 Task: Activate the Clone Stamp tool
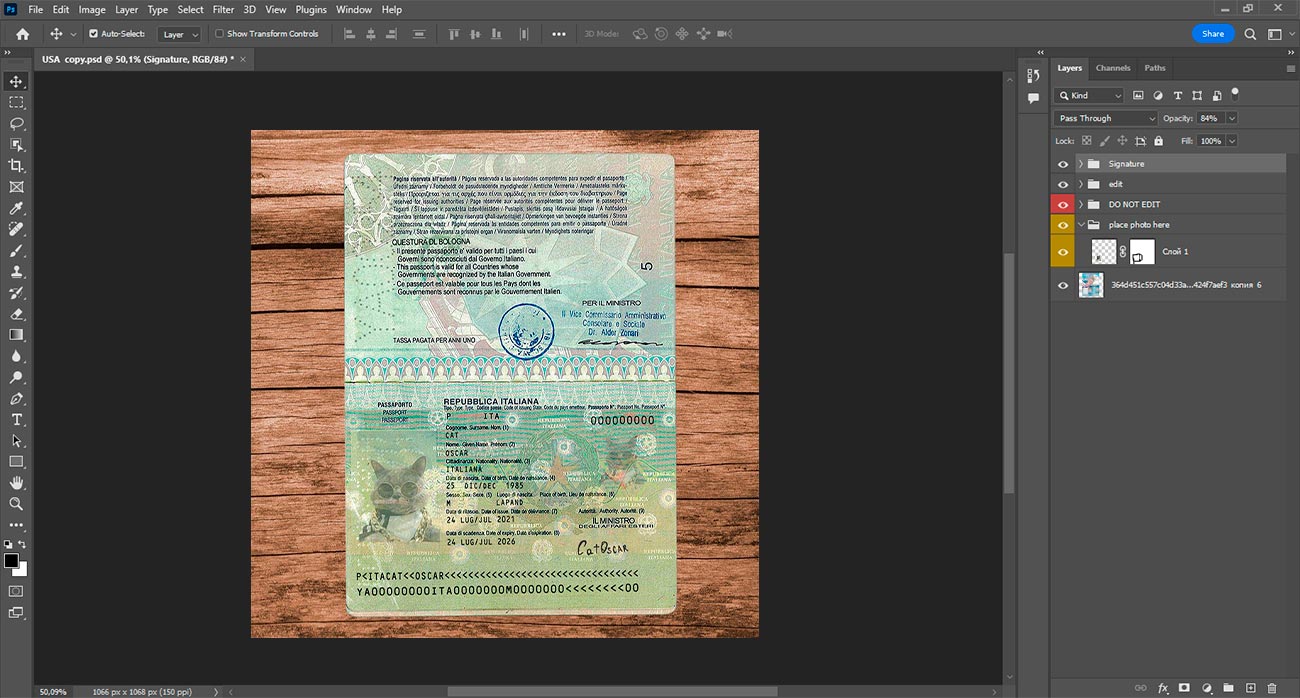16,271
